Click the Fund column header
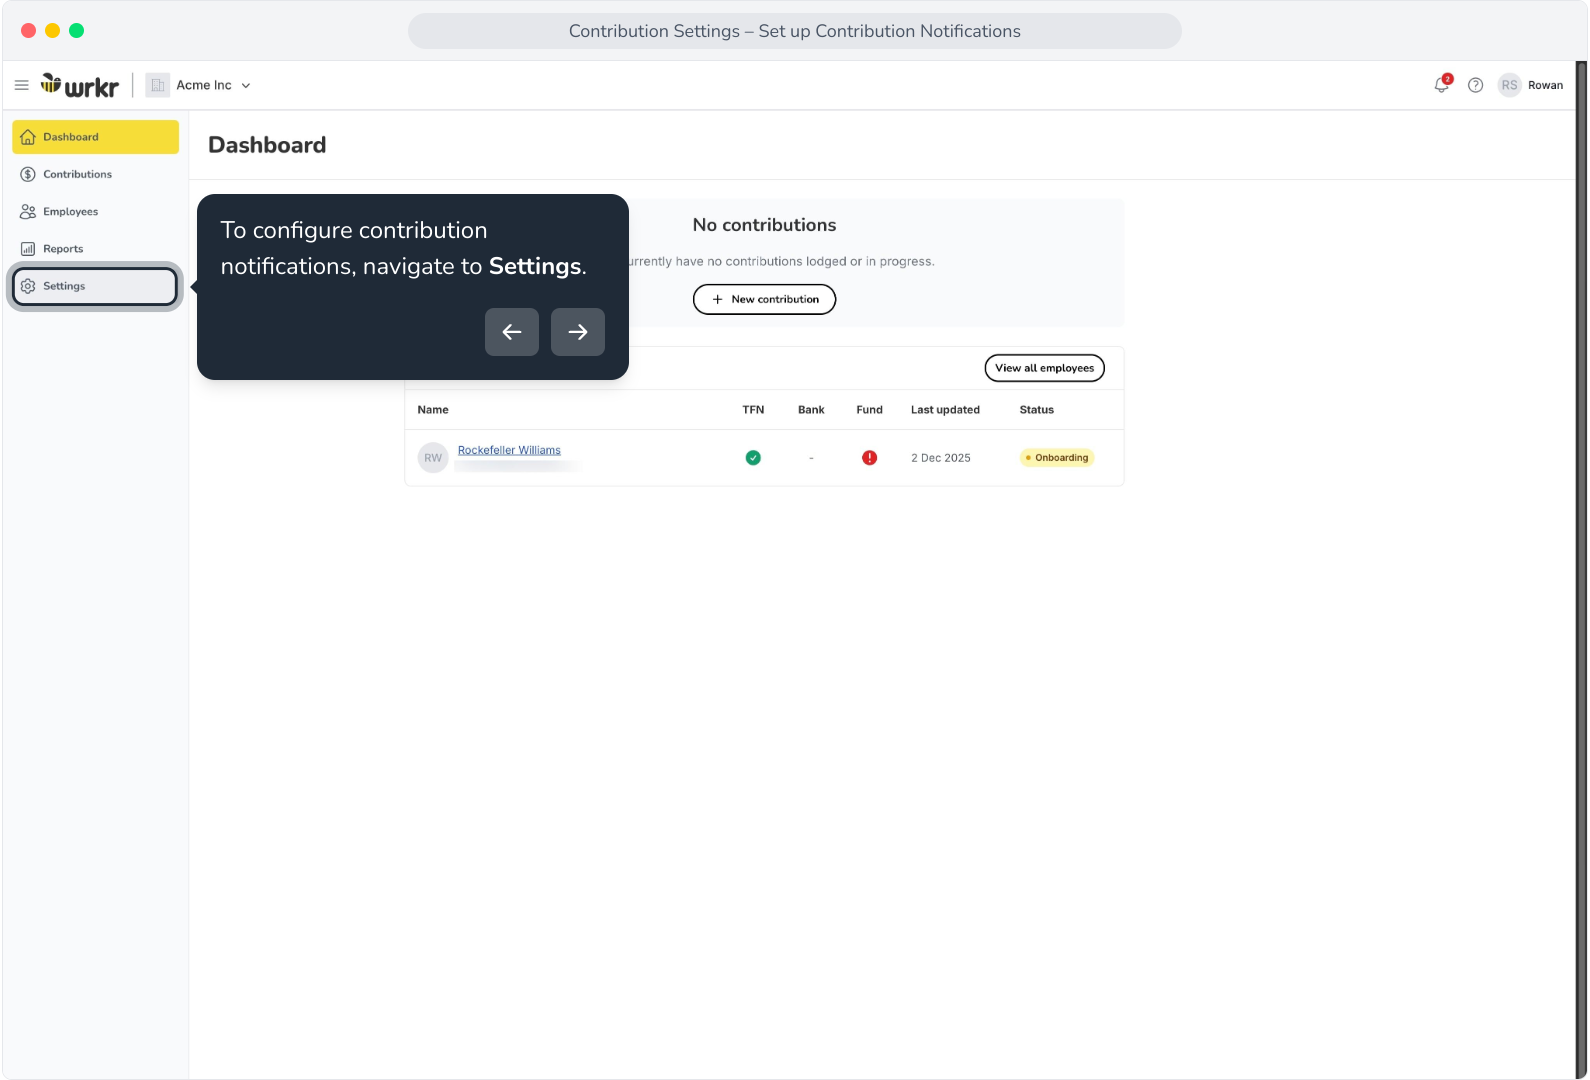The height and width of the screenshot is (1080, 1590). [x=870, y=410]
